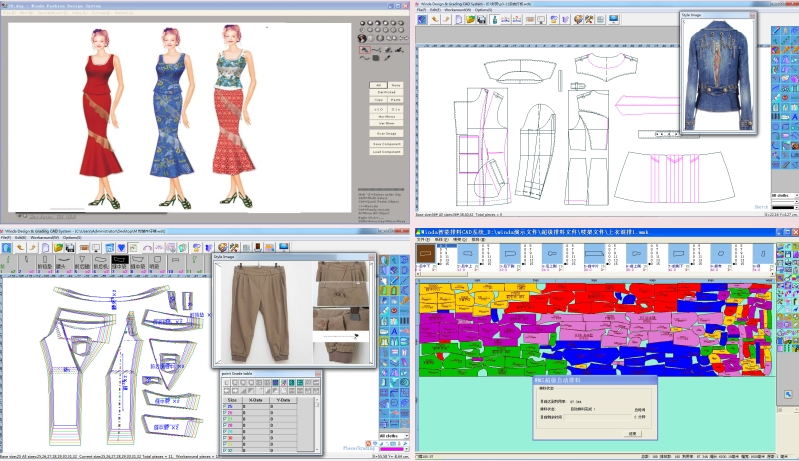Screen dimensions: 799x461
Task: Open File(F) menu in bottom-left Grading window
Action: click(6, 238)
